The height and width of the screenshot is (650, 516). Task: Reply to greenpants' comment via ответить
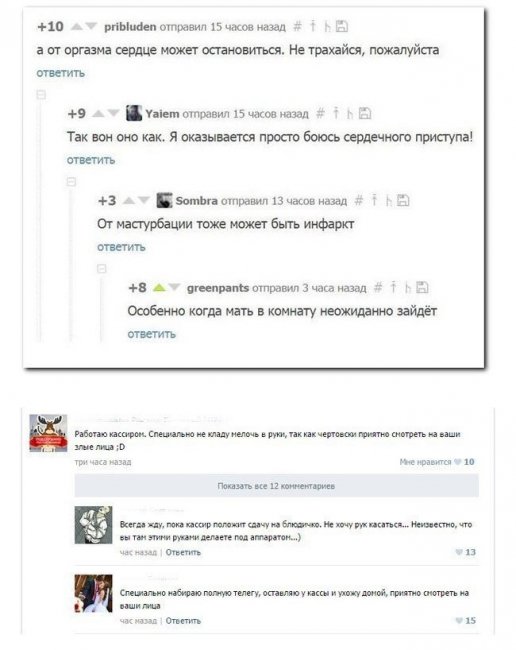(x=152, y=334)
